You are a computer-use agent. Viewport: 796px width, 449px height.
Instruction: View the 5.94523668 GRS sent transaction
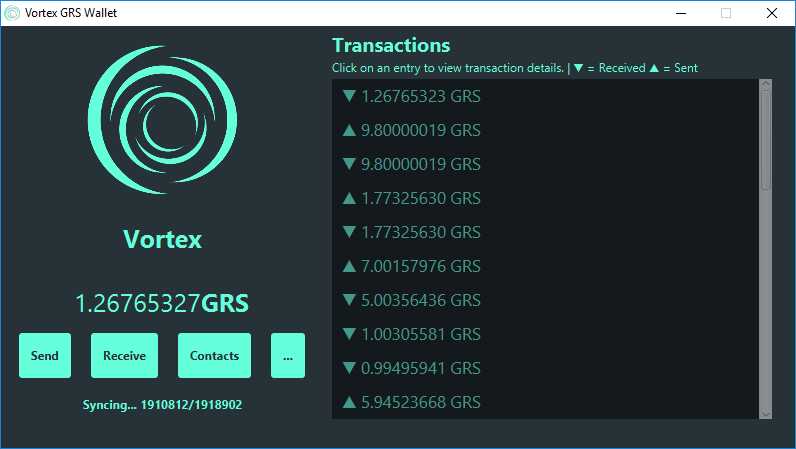[545, 402]
